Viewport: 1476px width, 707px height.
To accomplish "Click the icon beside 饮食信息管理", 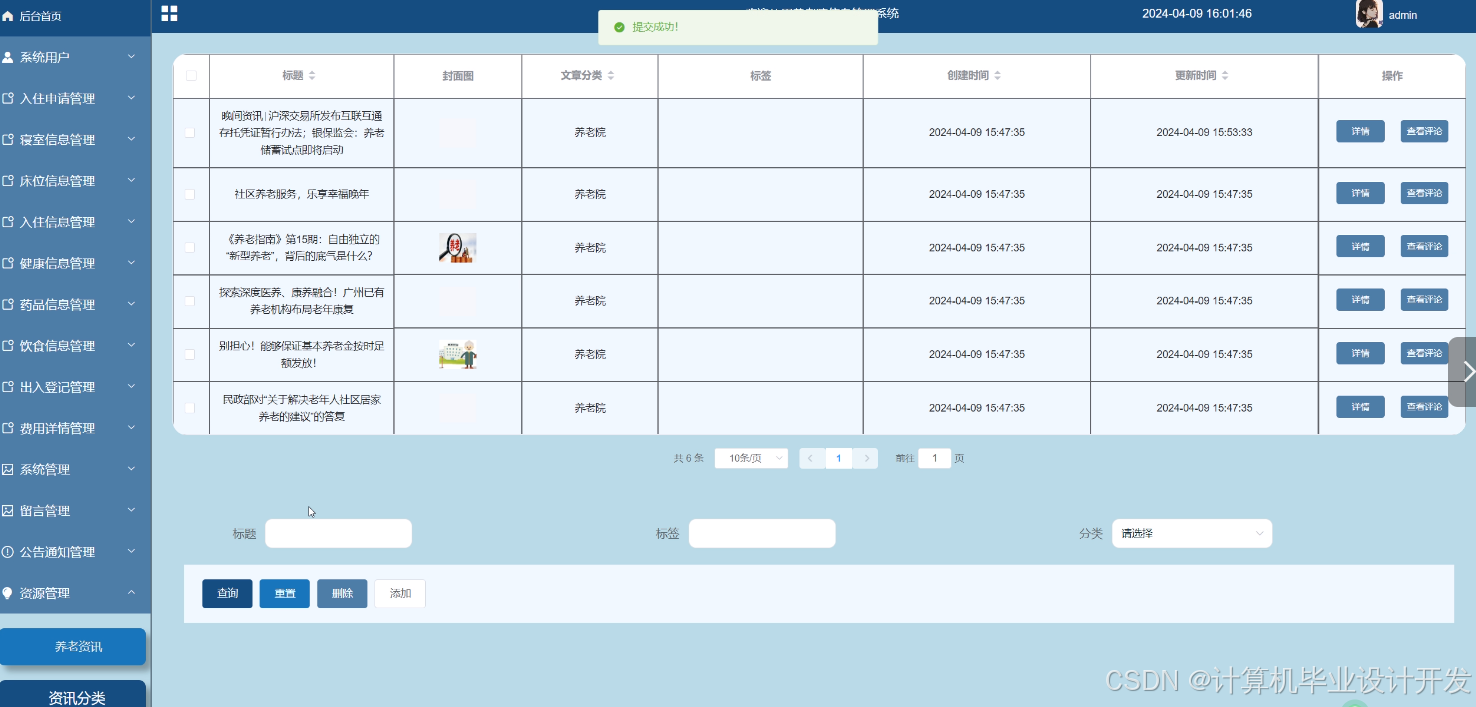I will click(x=8, y=345).
